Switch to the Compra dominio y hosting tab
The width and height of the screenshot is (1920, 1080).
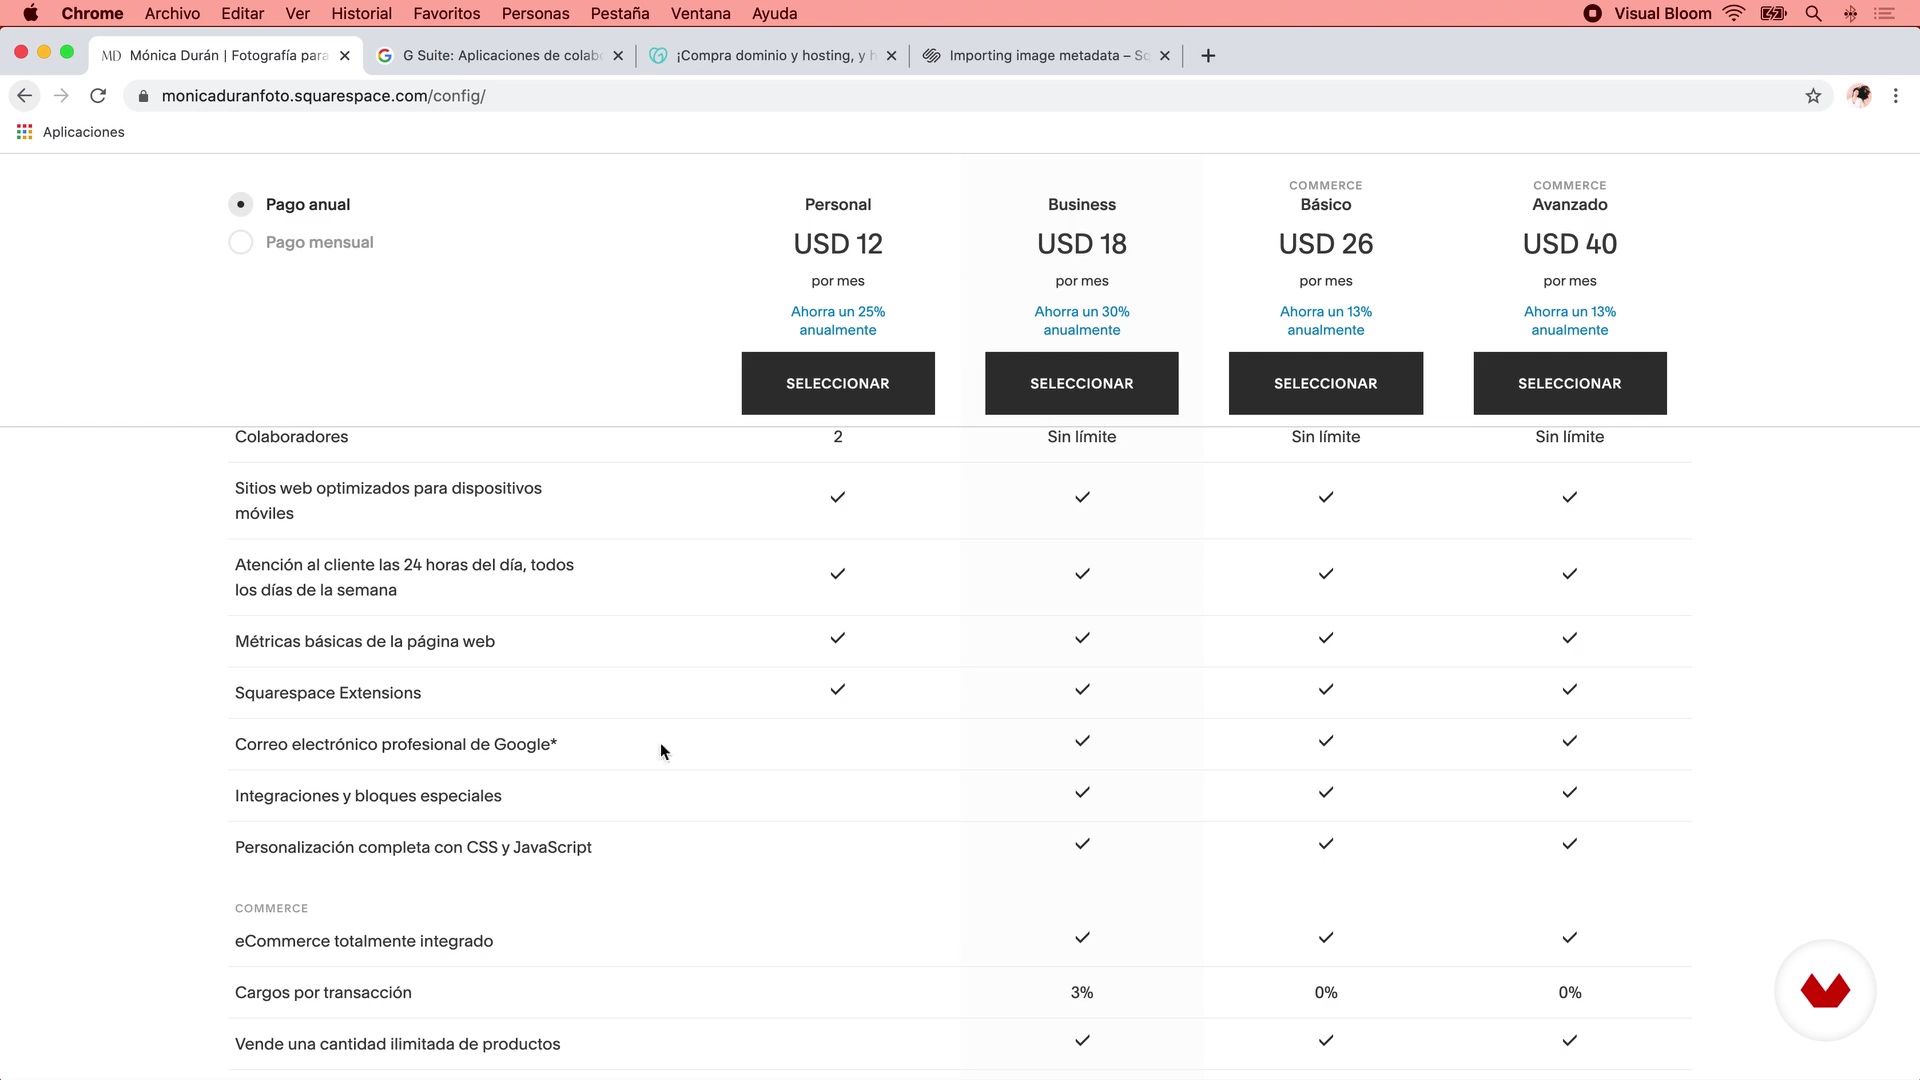(x=772, y=56)
